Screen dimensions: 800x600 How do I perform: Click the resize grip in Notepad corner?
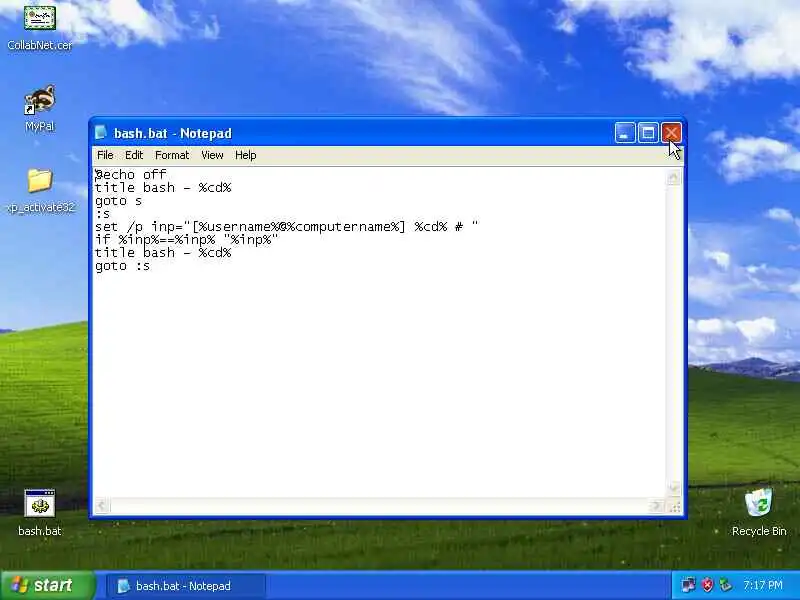click(x=674, y=507)
